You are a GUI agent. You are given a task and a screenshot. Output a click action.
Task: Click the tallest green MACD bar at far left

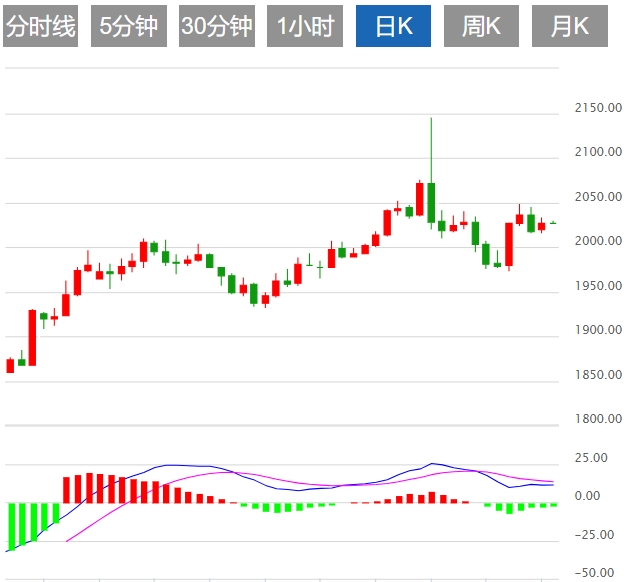coord(11,527)
